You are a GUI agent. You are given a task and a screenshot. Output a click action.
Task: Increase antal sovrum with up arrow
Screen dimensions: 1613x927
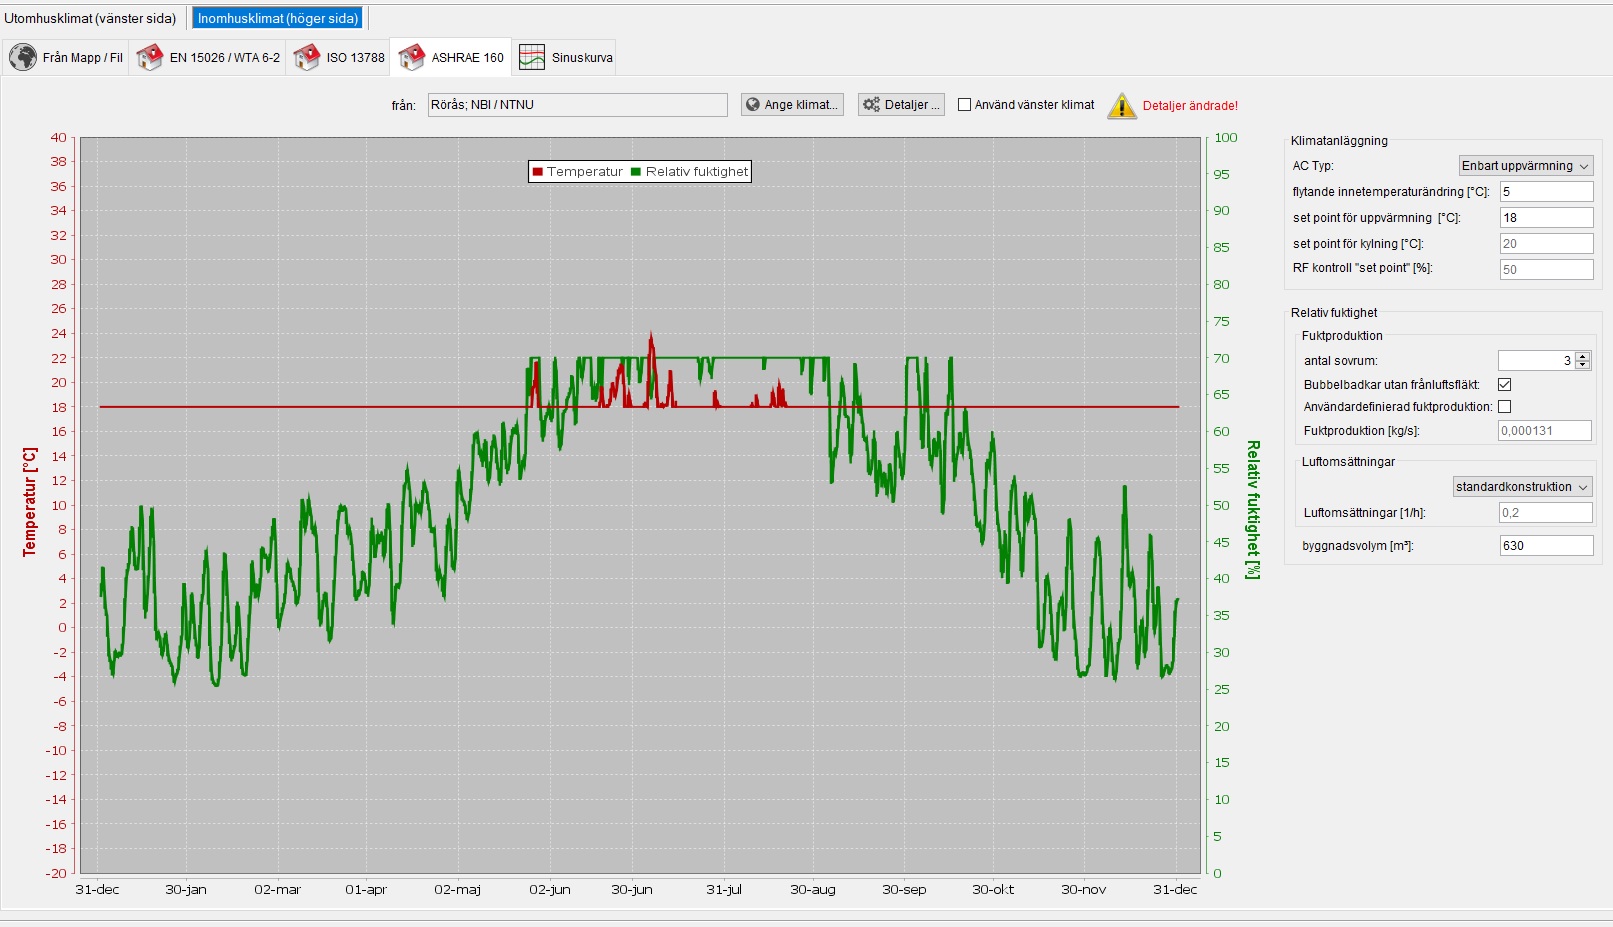tap(1582, 356)
